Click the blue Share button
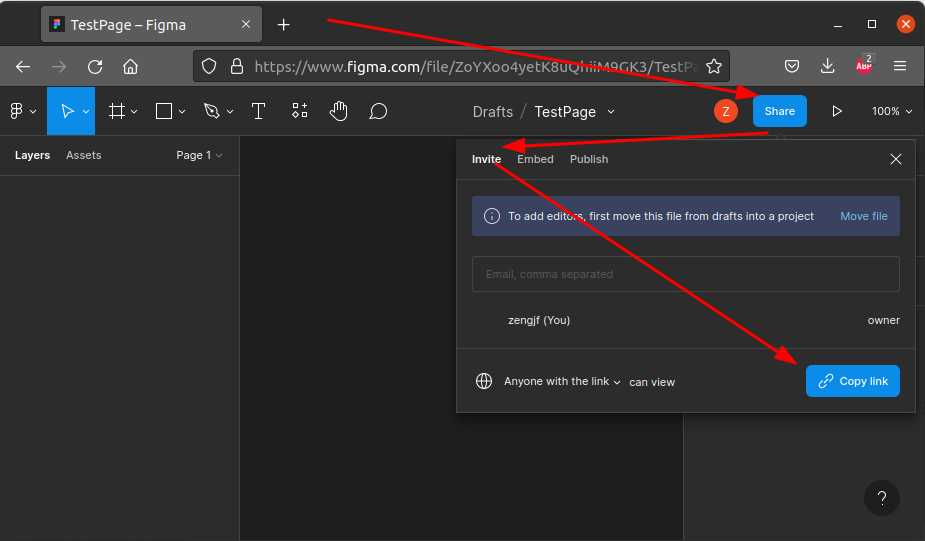Viewport: 925px width, 541px height. 779,111
